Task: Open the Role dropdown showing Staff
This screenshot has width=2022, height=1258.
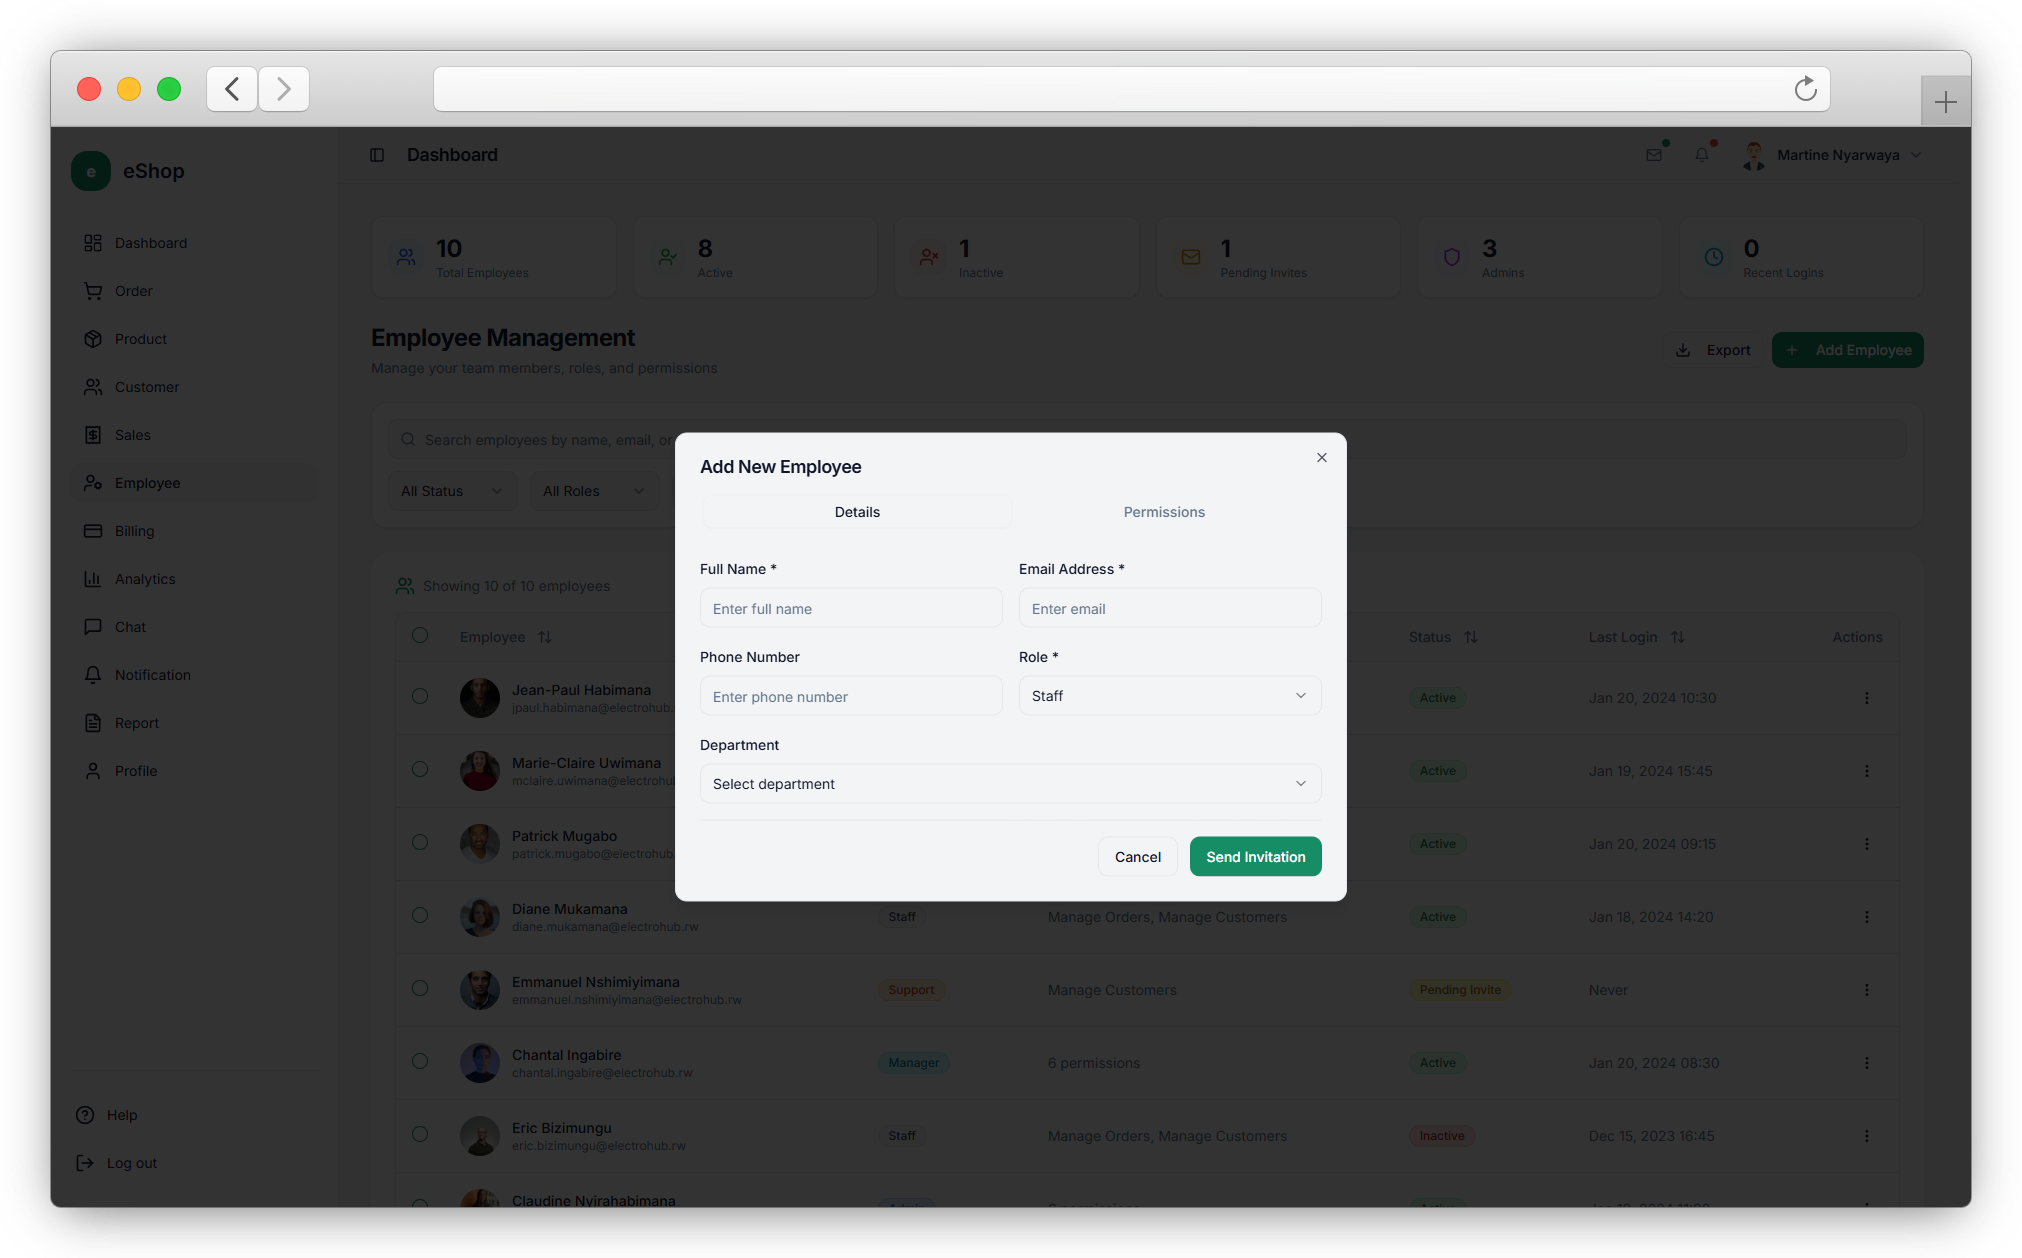Action: [x=1169, y=695]
